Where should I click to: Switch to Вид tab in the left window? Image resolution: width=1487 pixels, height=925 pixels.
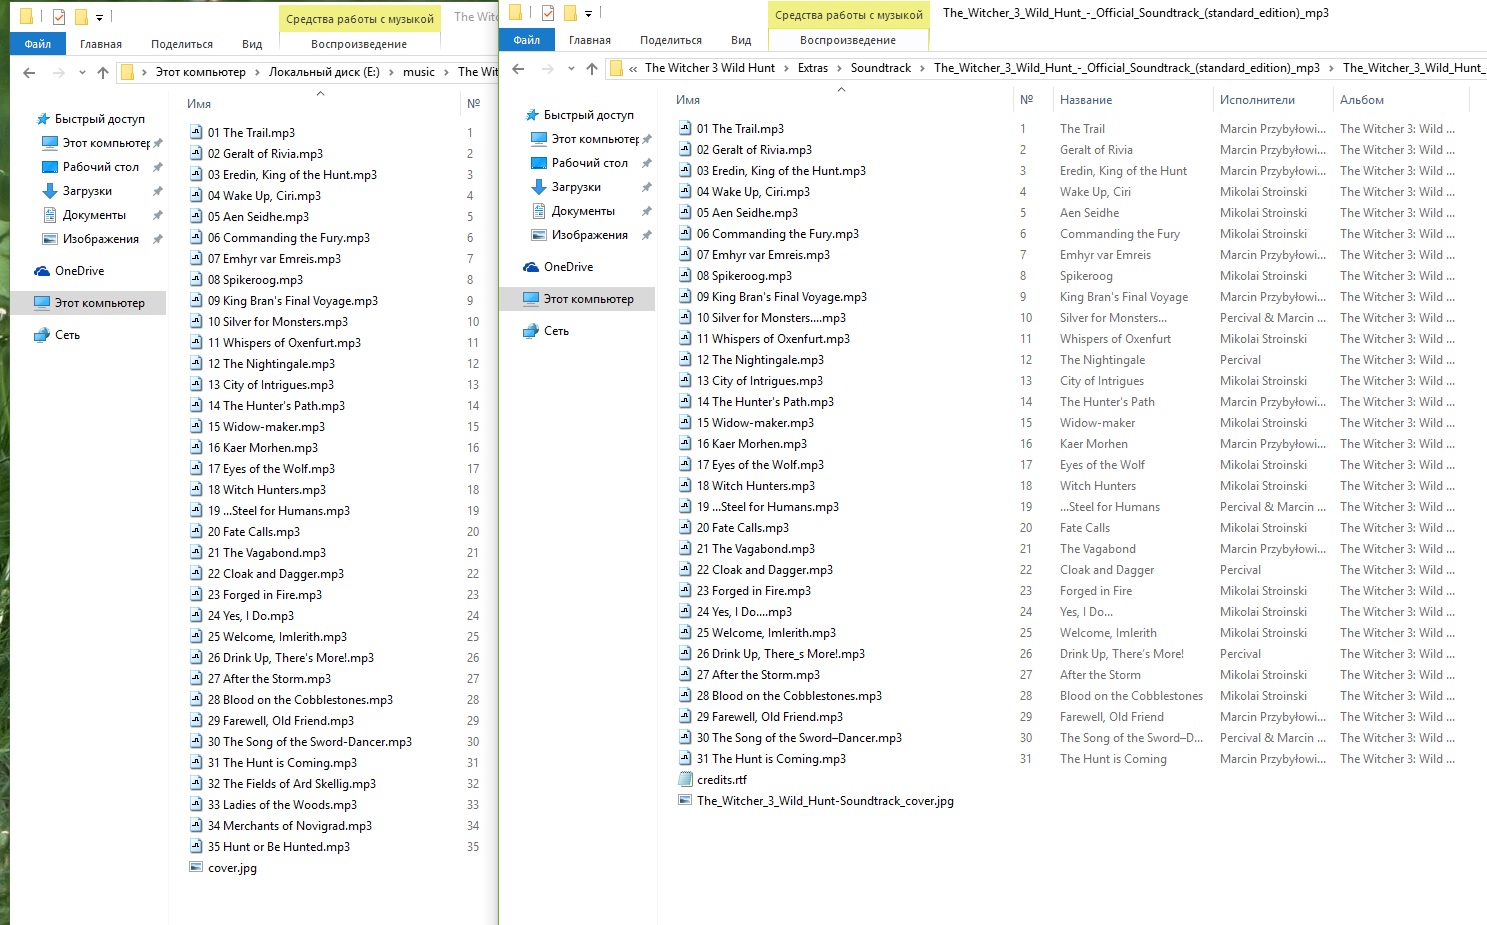pyautogui.click(x=252, y=44)
